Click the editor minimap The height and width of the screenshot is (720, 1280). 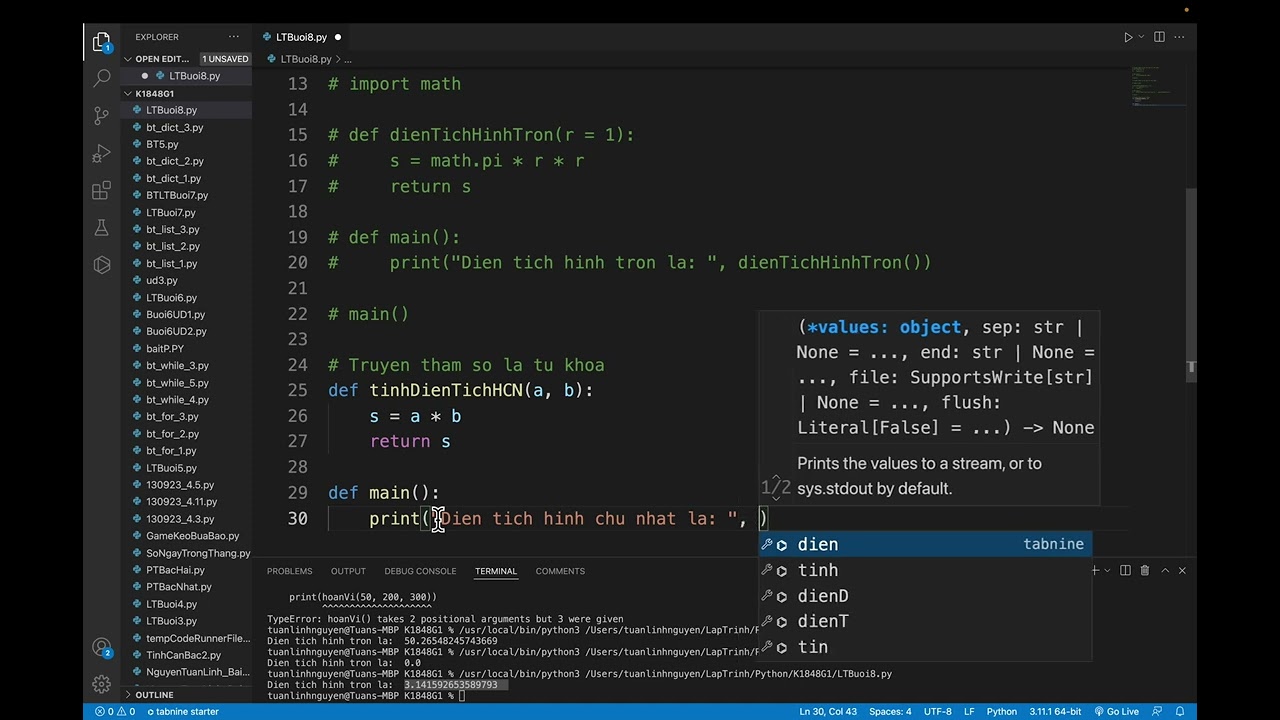coord(1157,85)
